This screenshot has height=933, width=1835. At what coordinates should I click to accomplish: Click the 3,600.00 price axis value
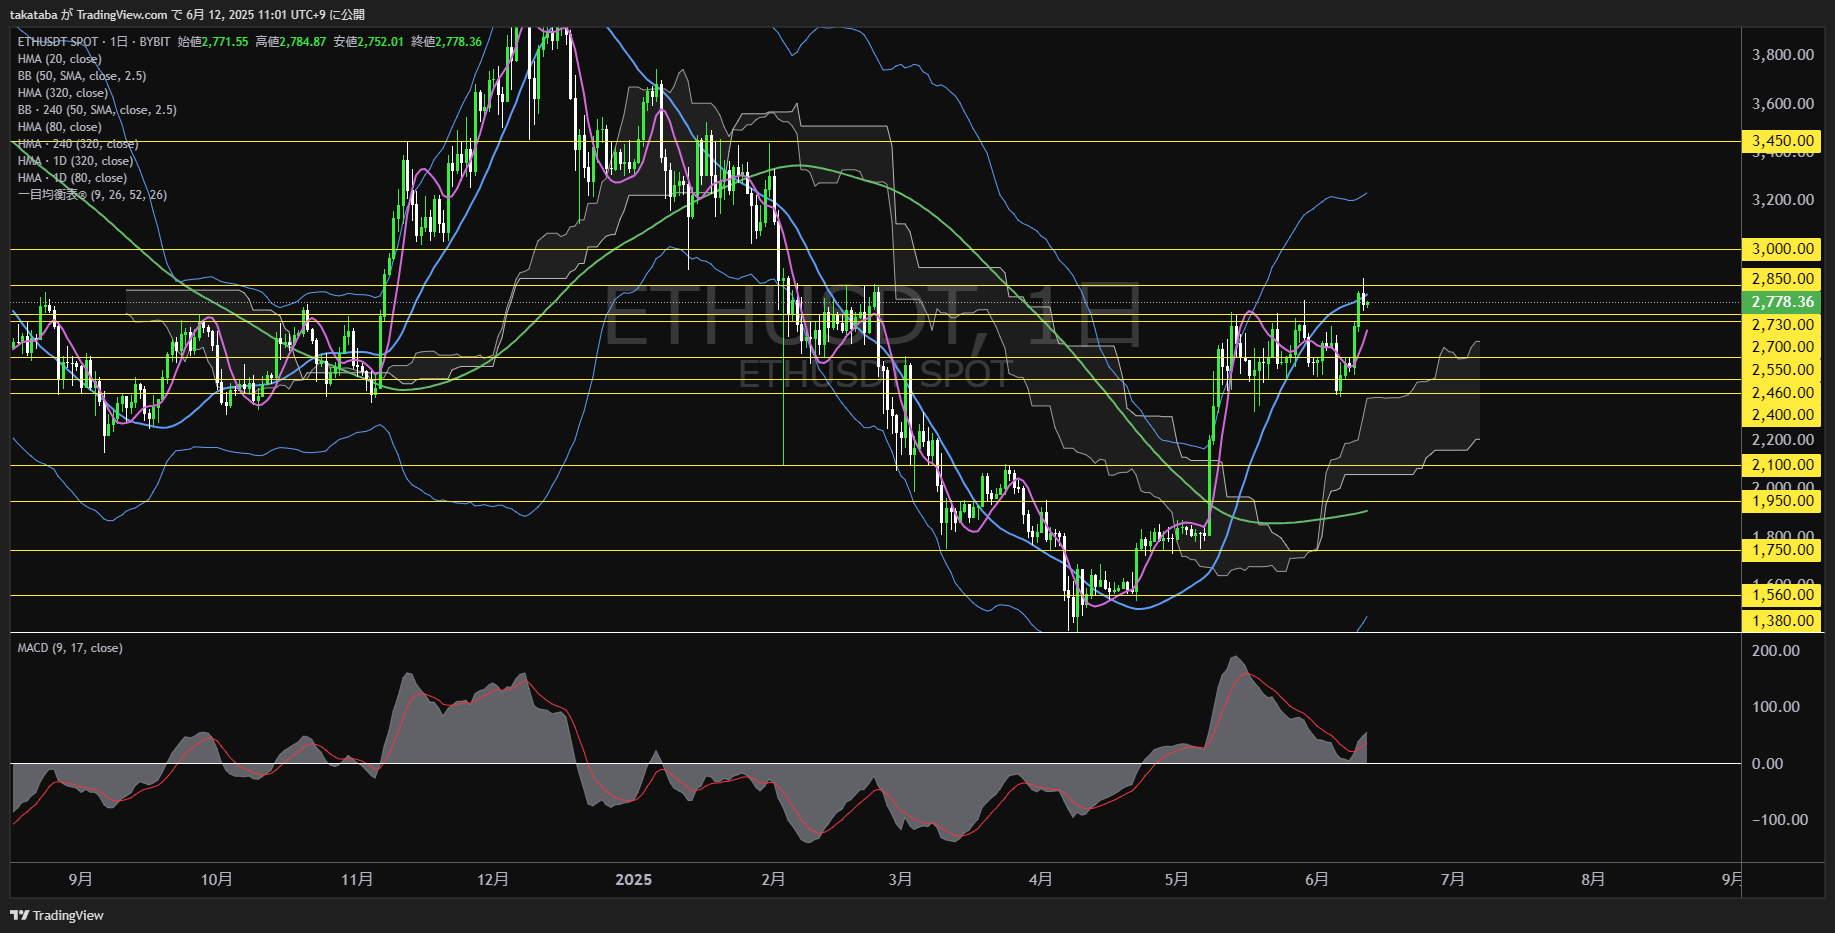click(1783, 104)
